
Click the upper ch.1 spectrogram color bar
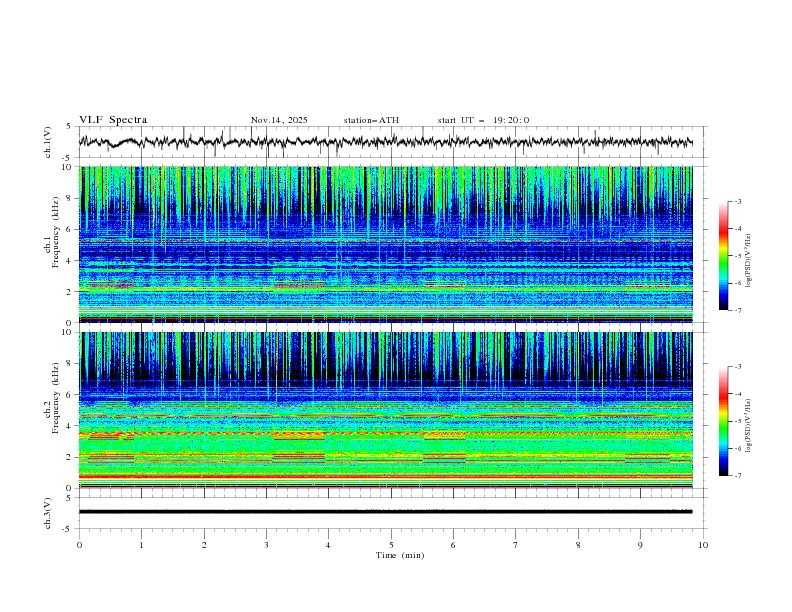click(x=723, y=256)
